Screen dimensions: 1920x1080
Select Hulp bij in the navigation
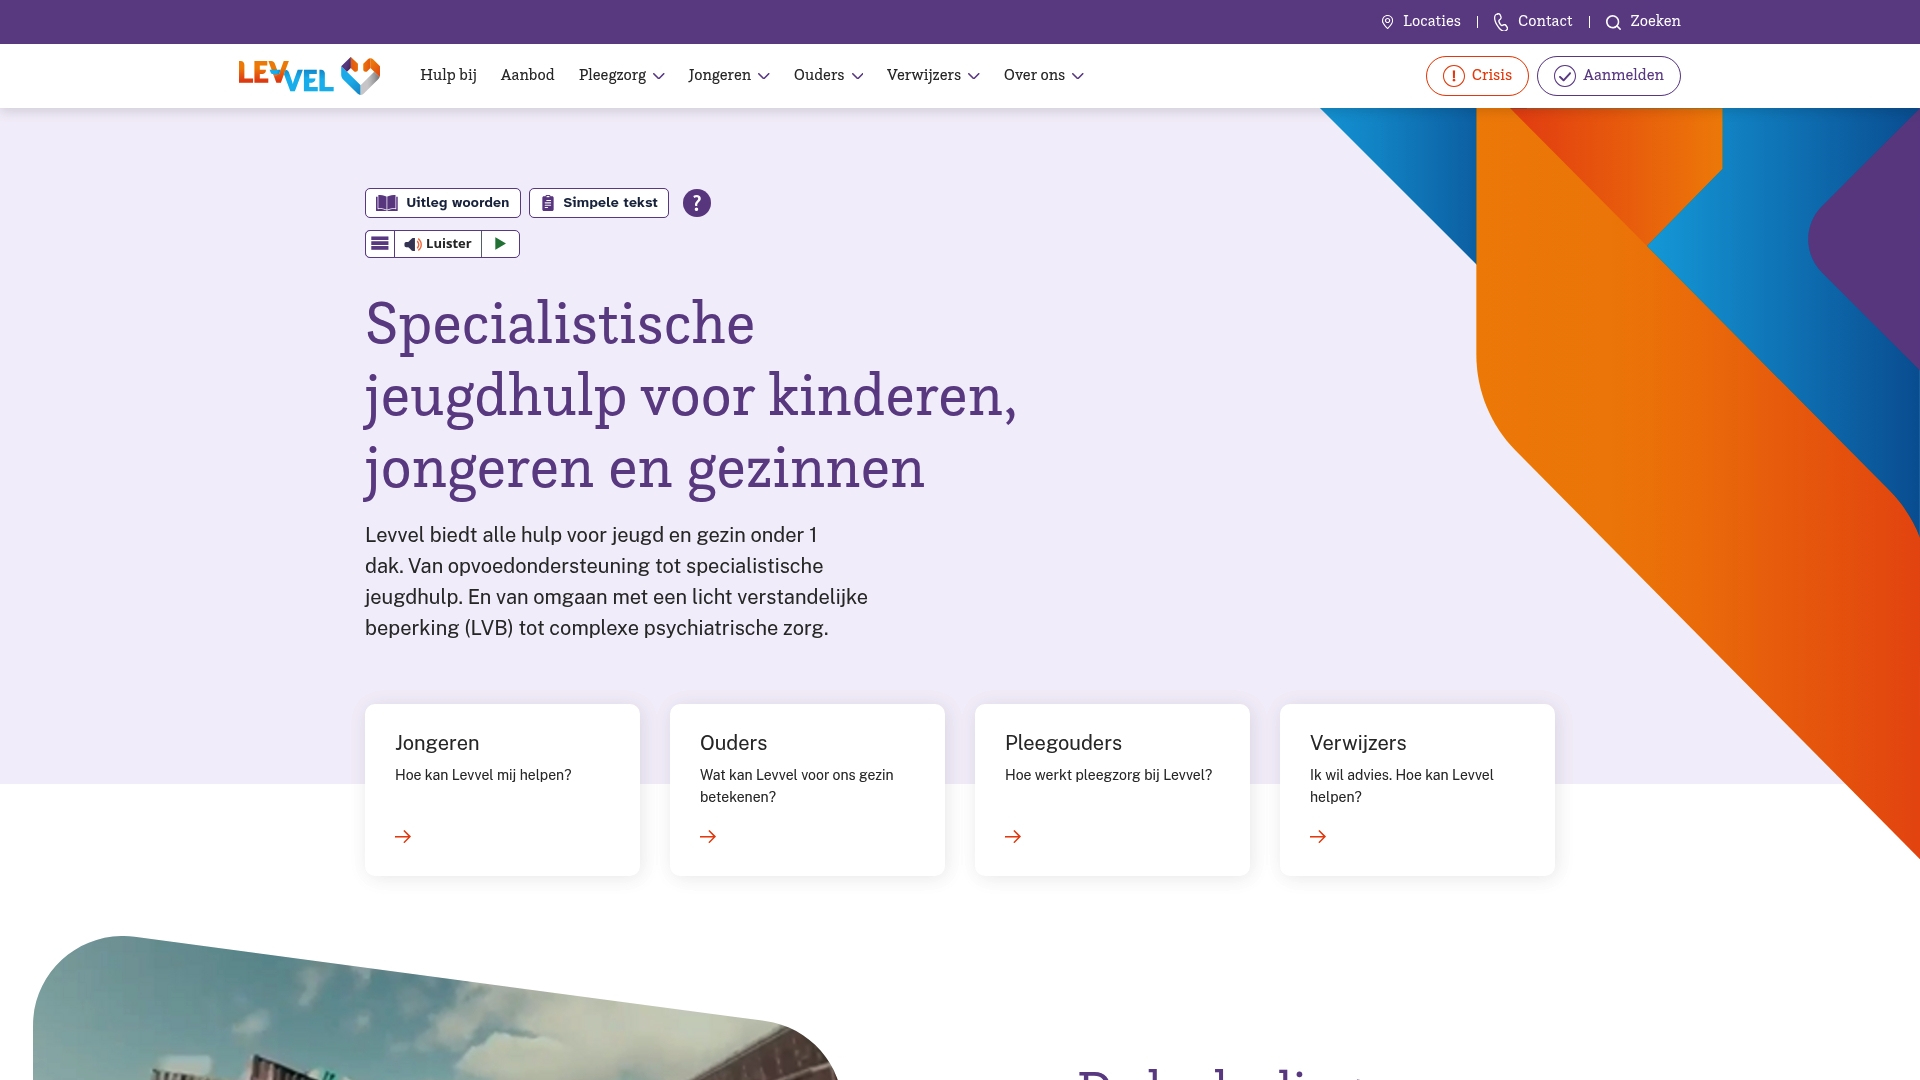point(447,75)
